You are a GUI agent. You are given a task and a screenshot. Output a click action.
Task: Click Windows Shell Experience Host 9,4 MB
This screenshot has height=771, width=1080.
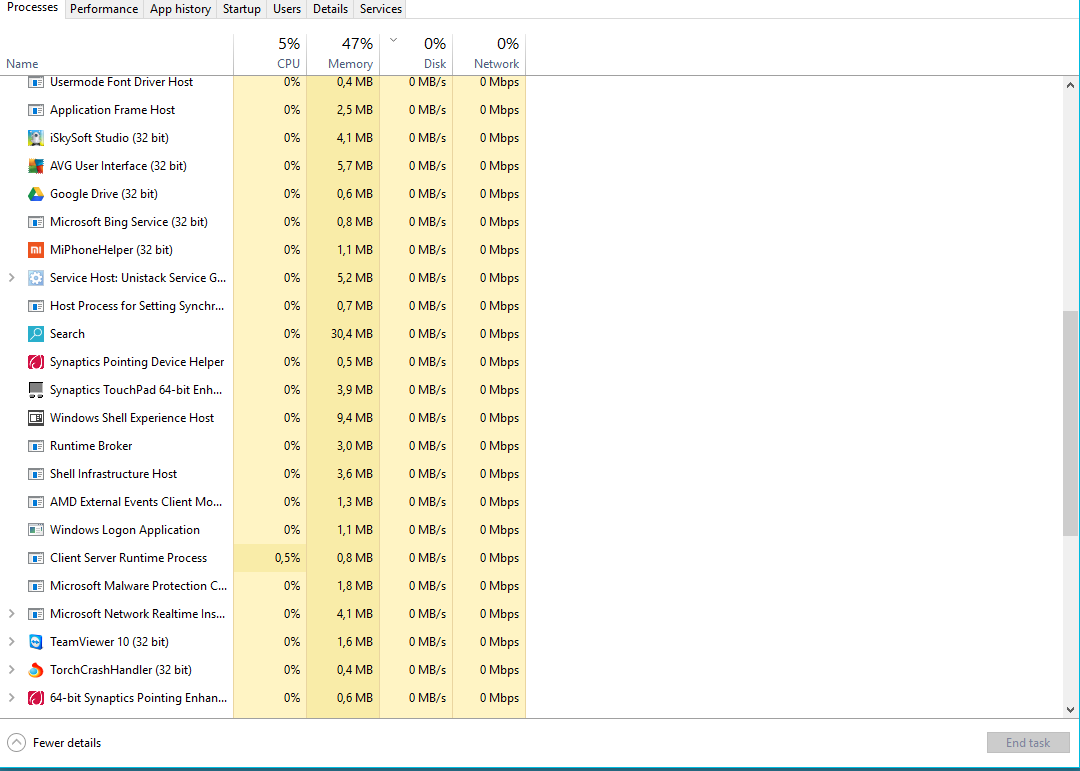[355, 418]
